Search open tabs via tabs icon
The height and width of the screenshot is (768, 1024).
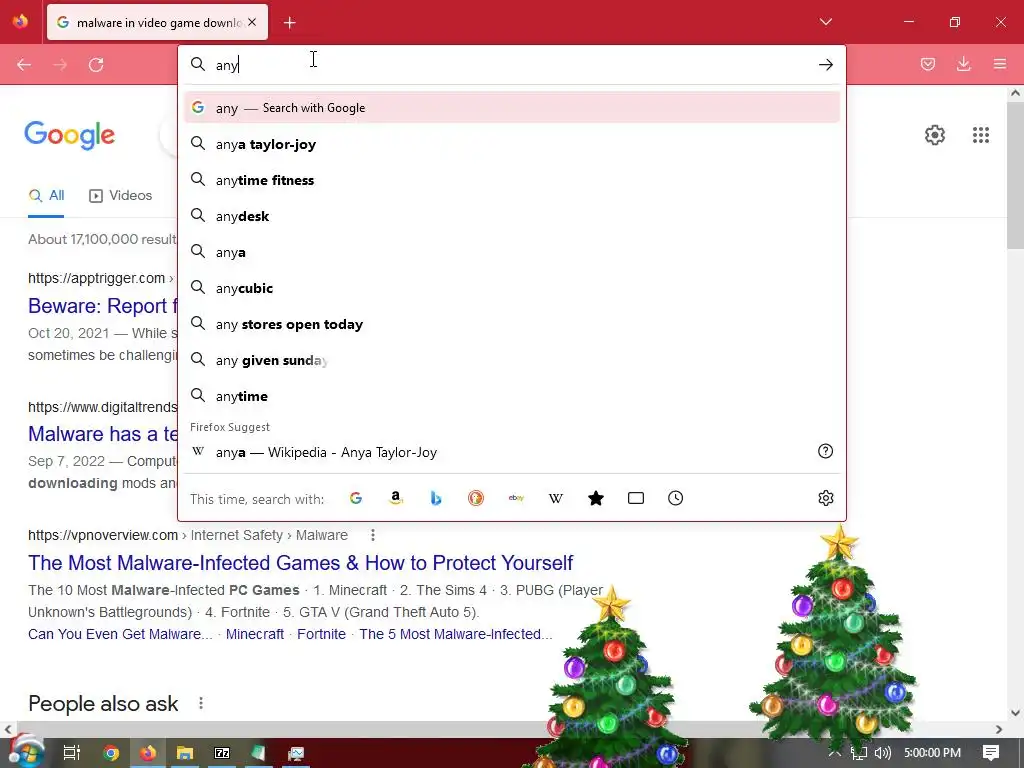pos(635,498)
